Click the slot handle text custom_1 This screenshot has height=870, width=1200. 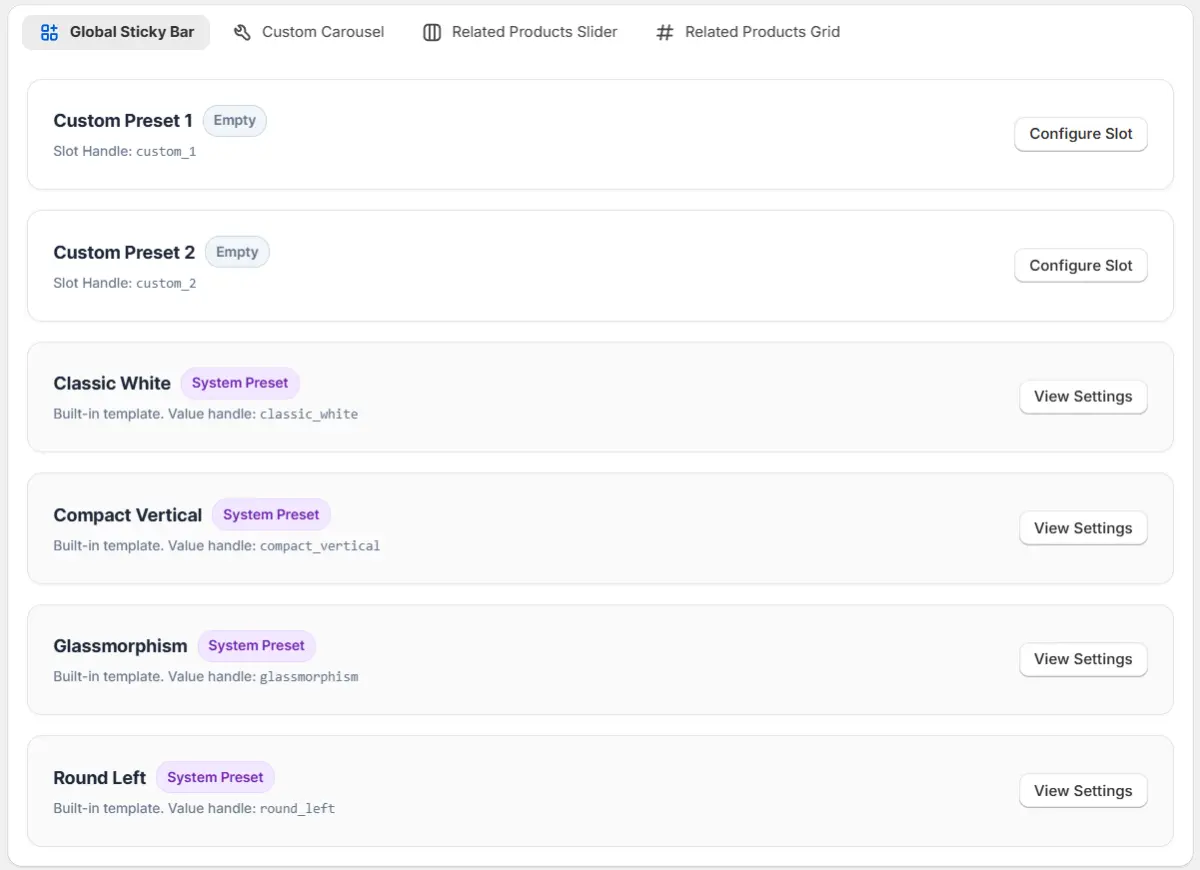[x=166, y=152]
